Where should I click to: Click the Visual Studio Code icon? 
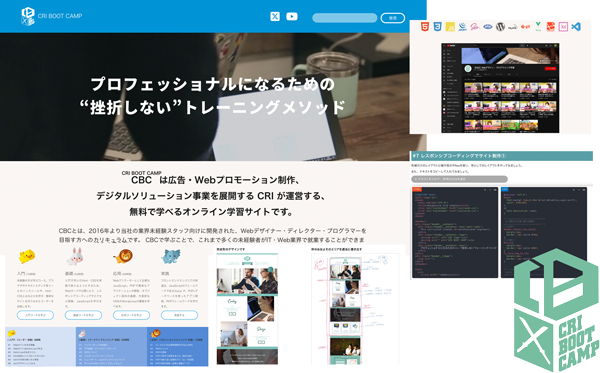576,27
